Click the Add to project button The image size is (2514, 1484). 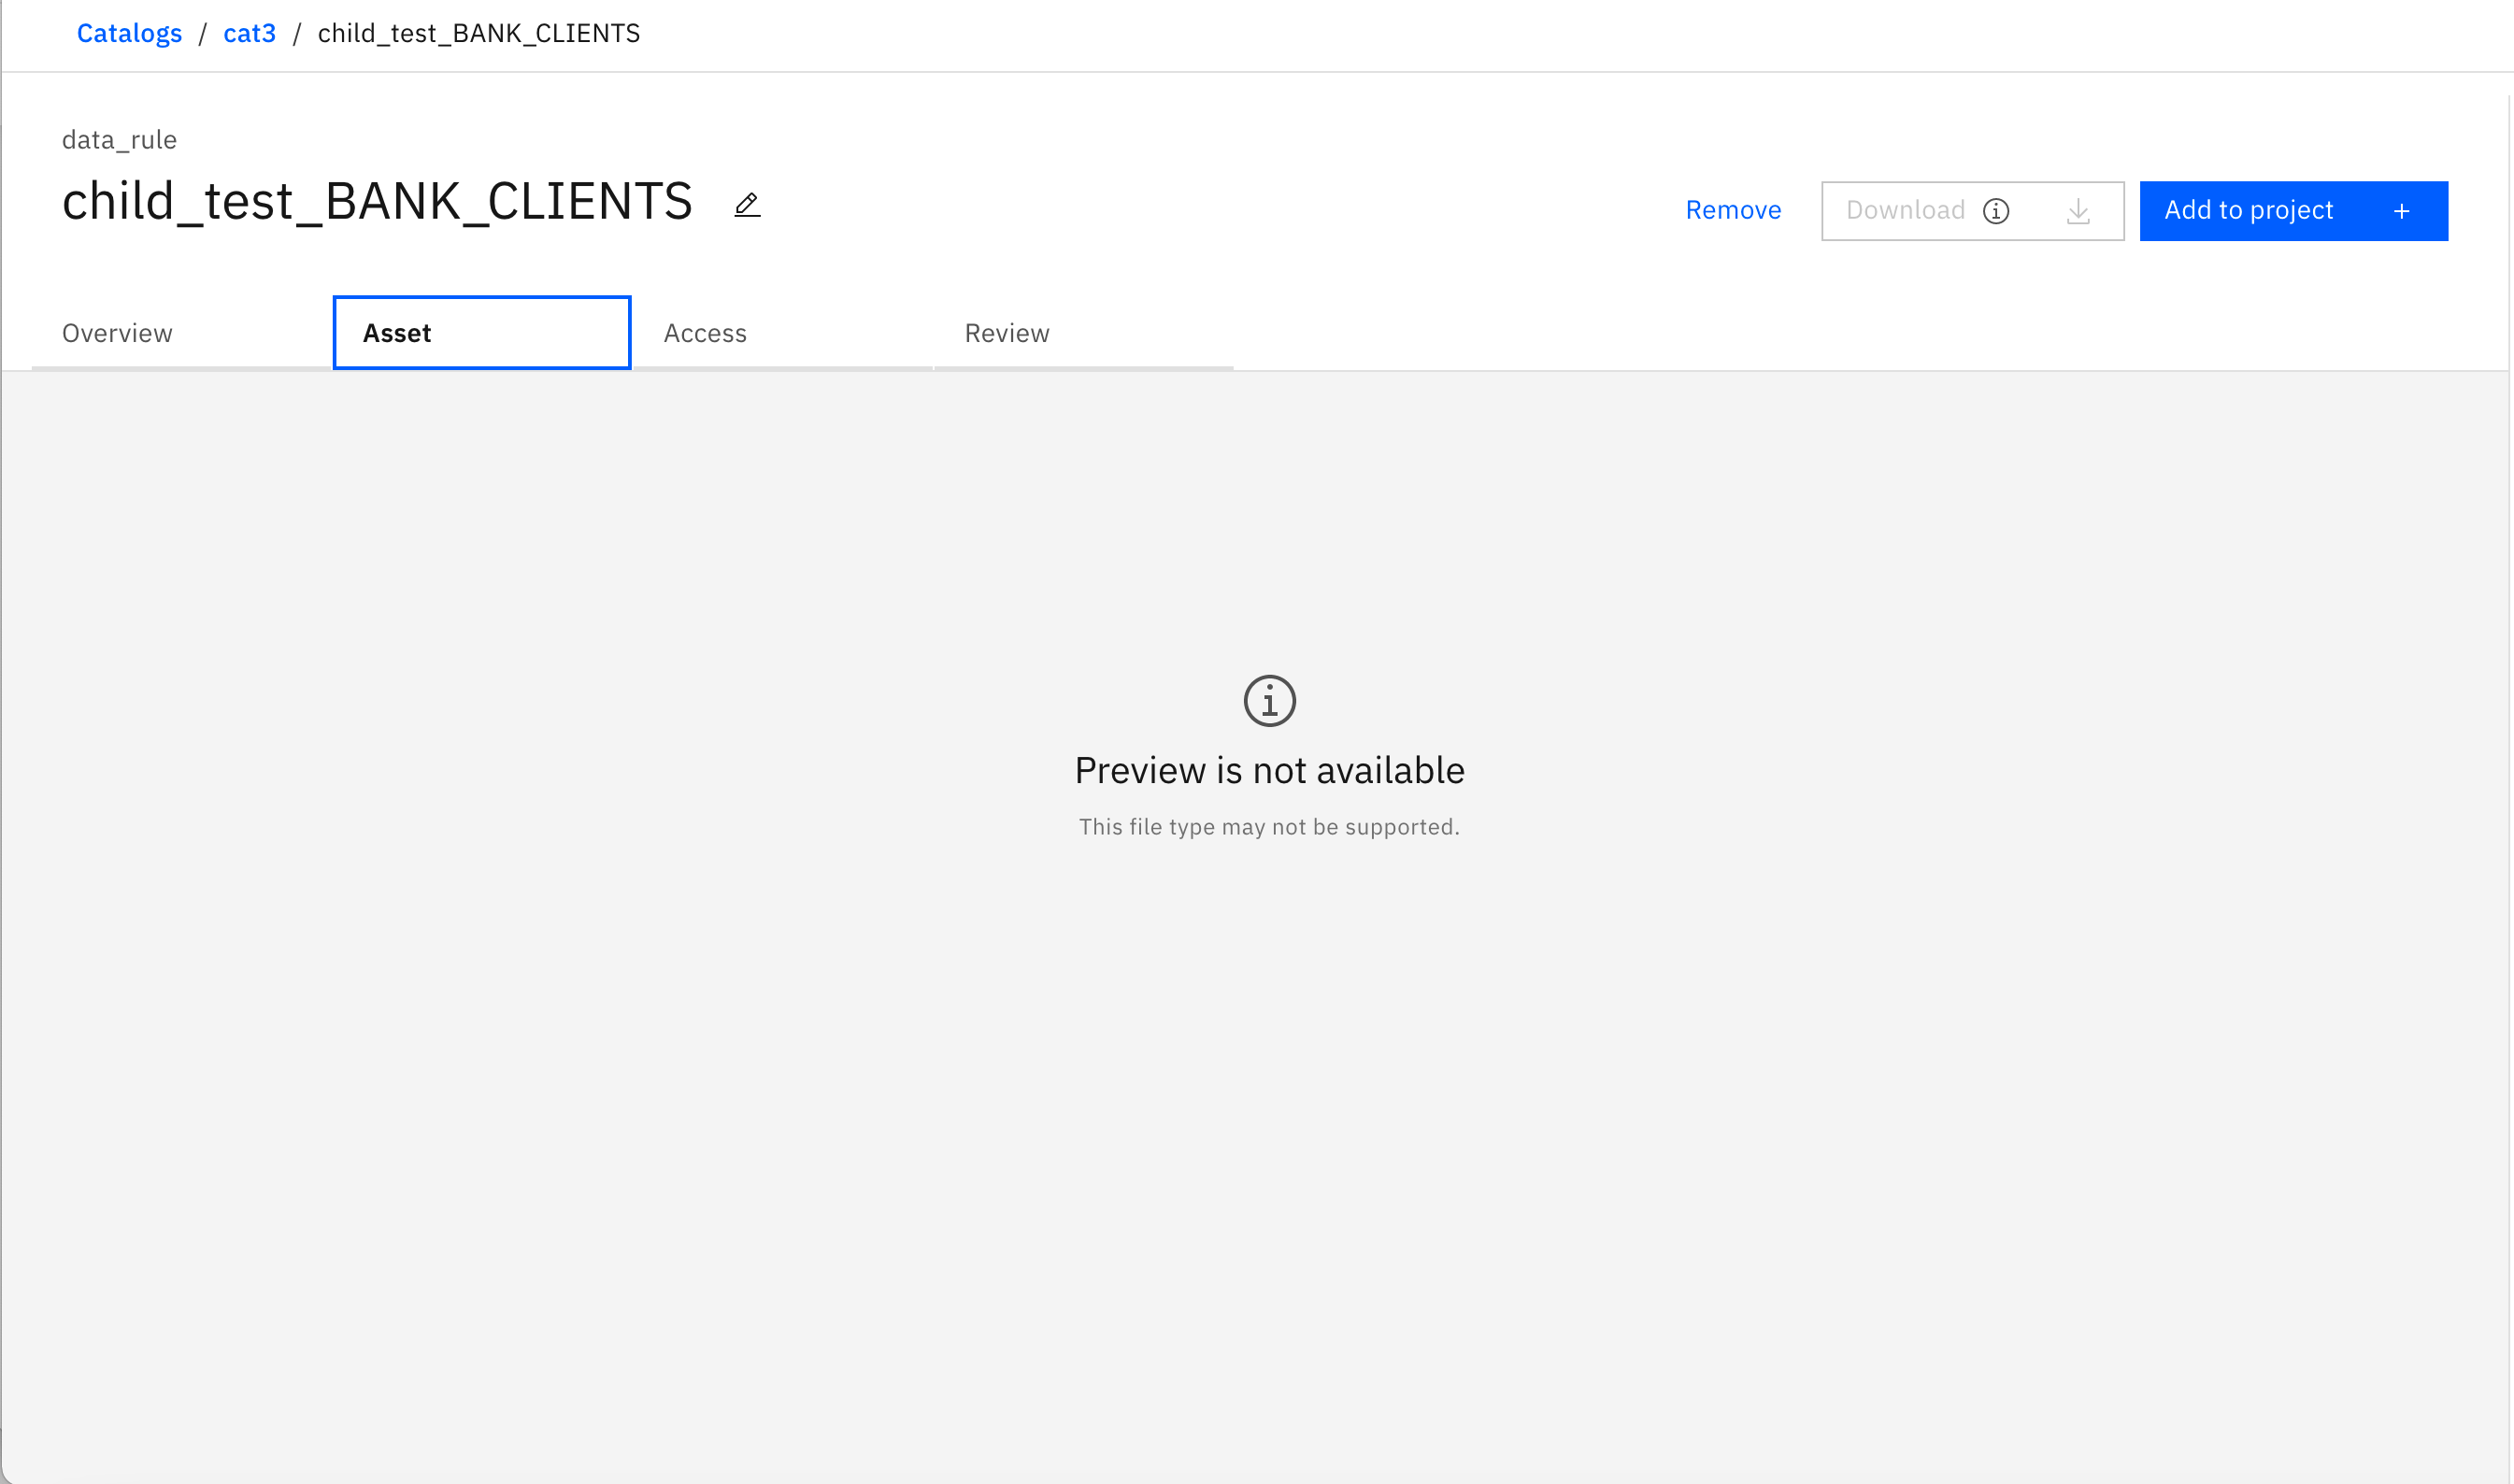[2248, 210]
